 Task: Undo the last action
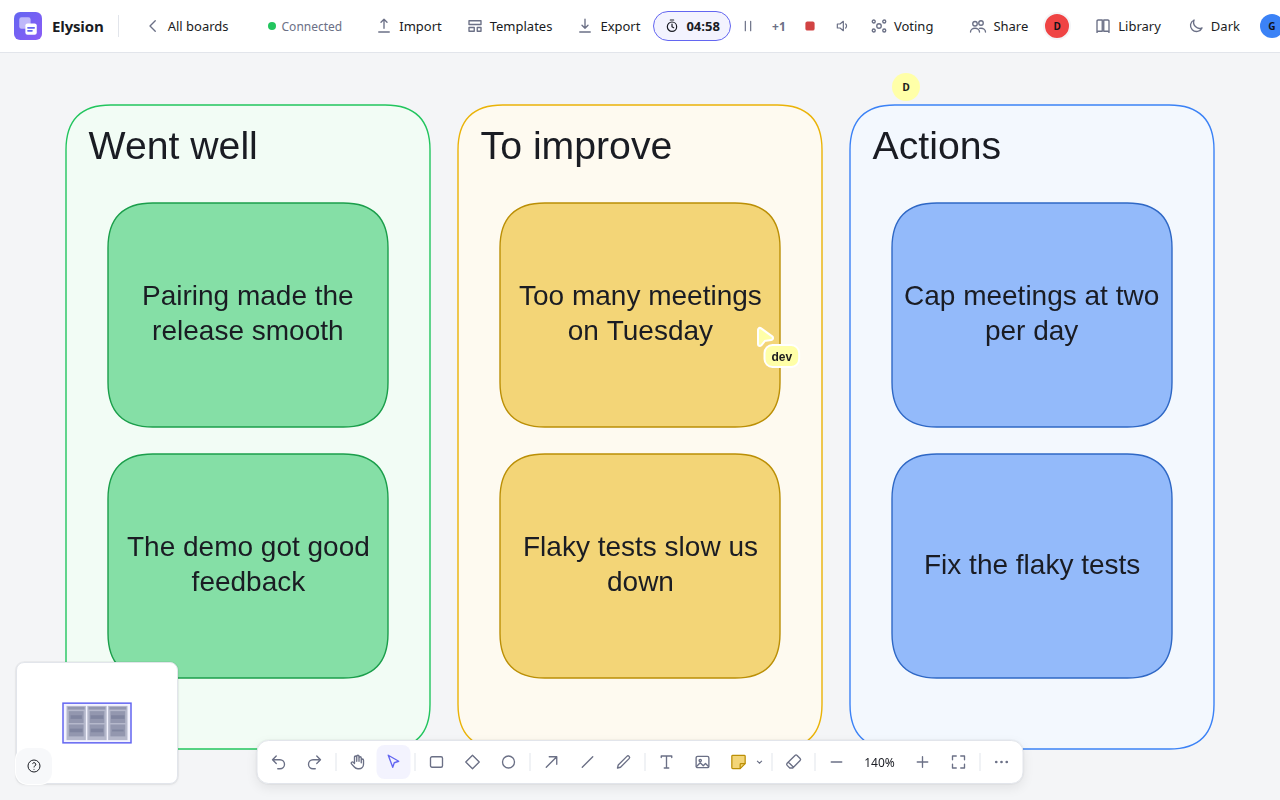point(279,762)
